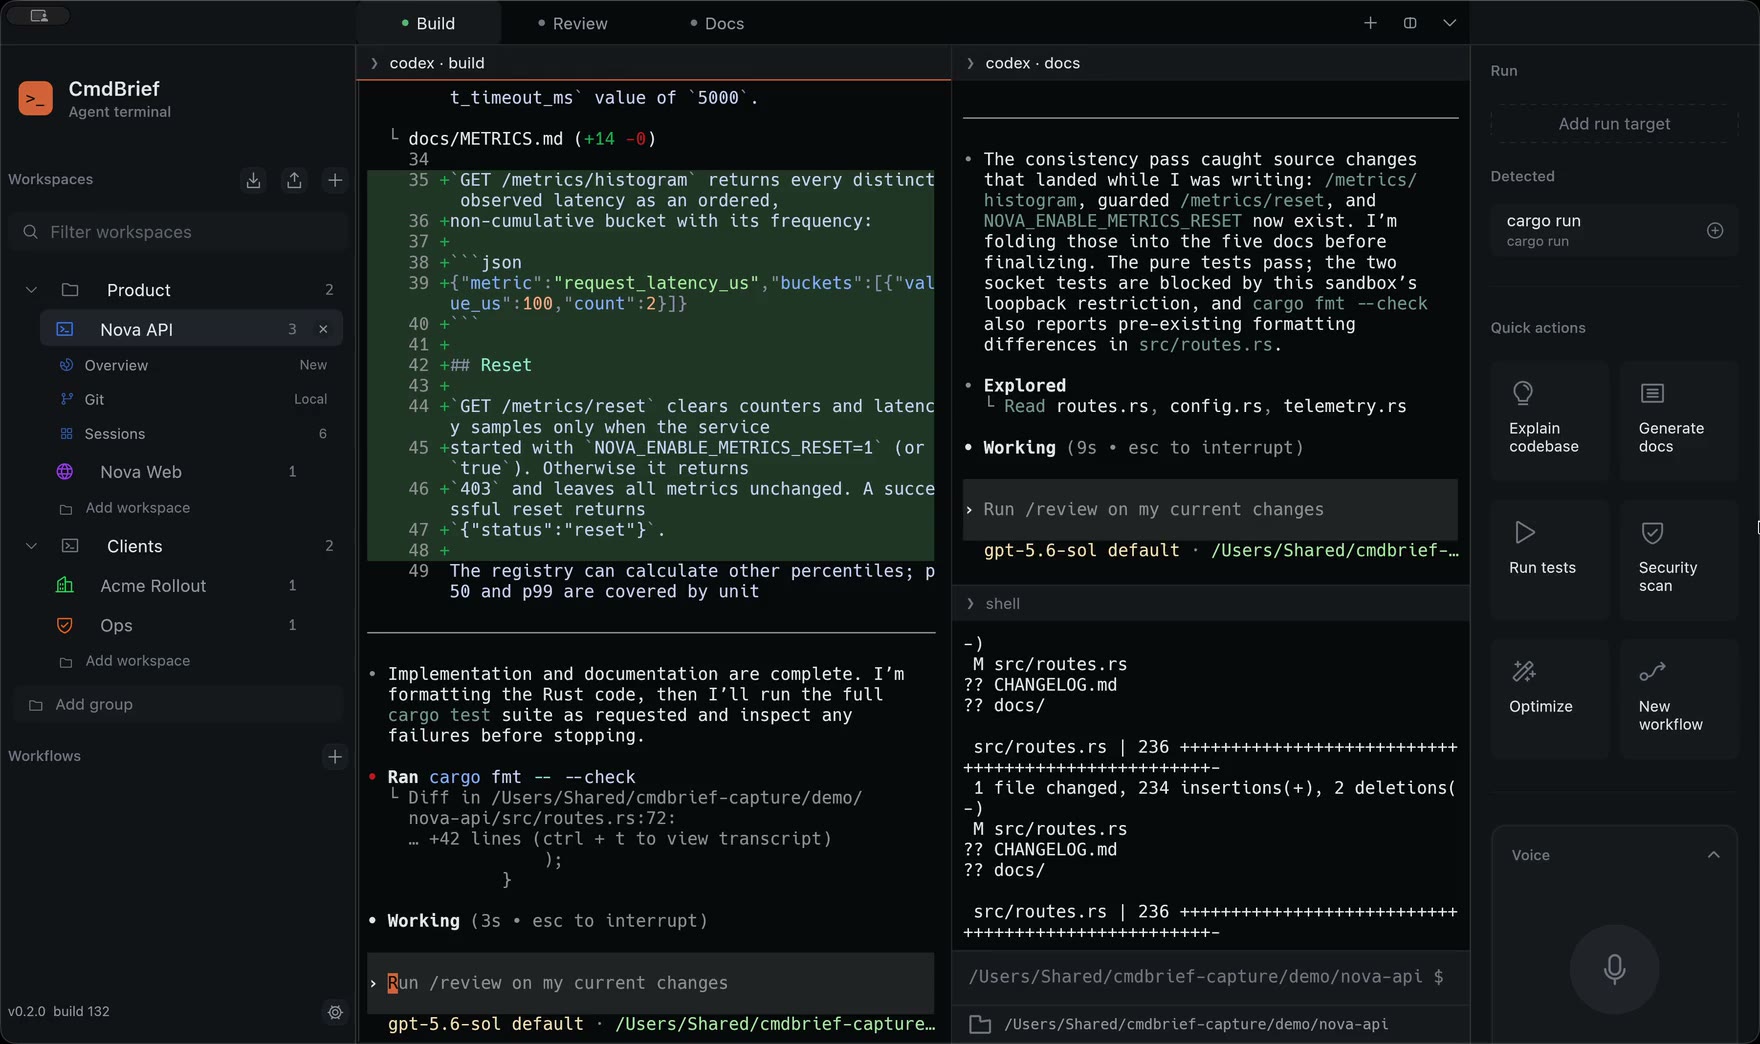This screenshot has width=1760, height=1044.
Task: Collapse the codex · docs pane header
Action: (970, 63)
